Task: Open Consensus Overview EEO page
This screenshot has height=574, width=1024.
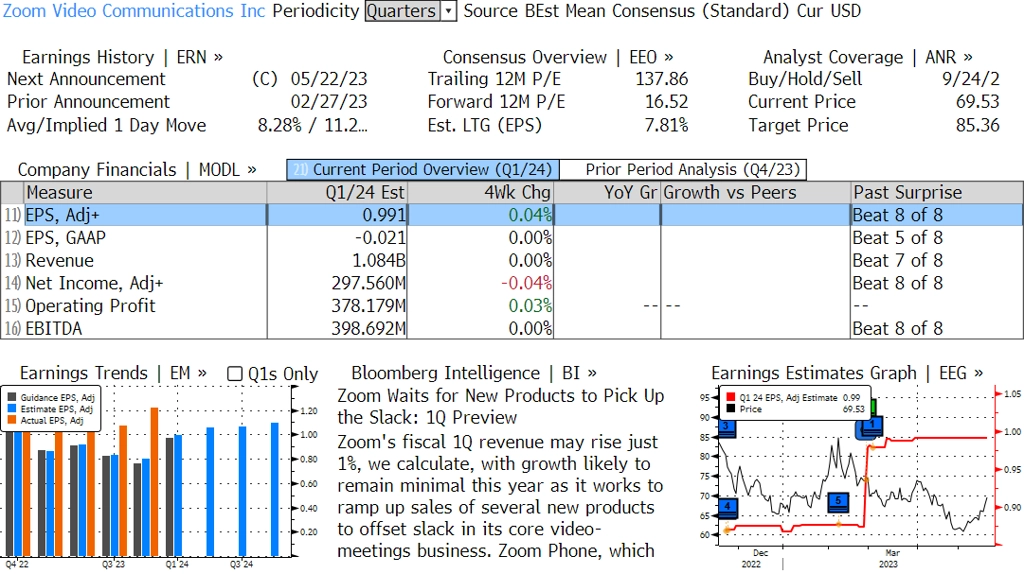Action: pos(558,57)
